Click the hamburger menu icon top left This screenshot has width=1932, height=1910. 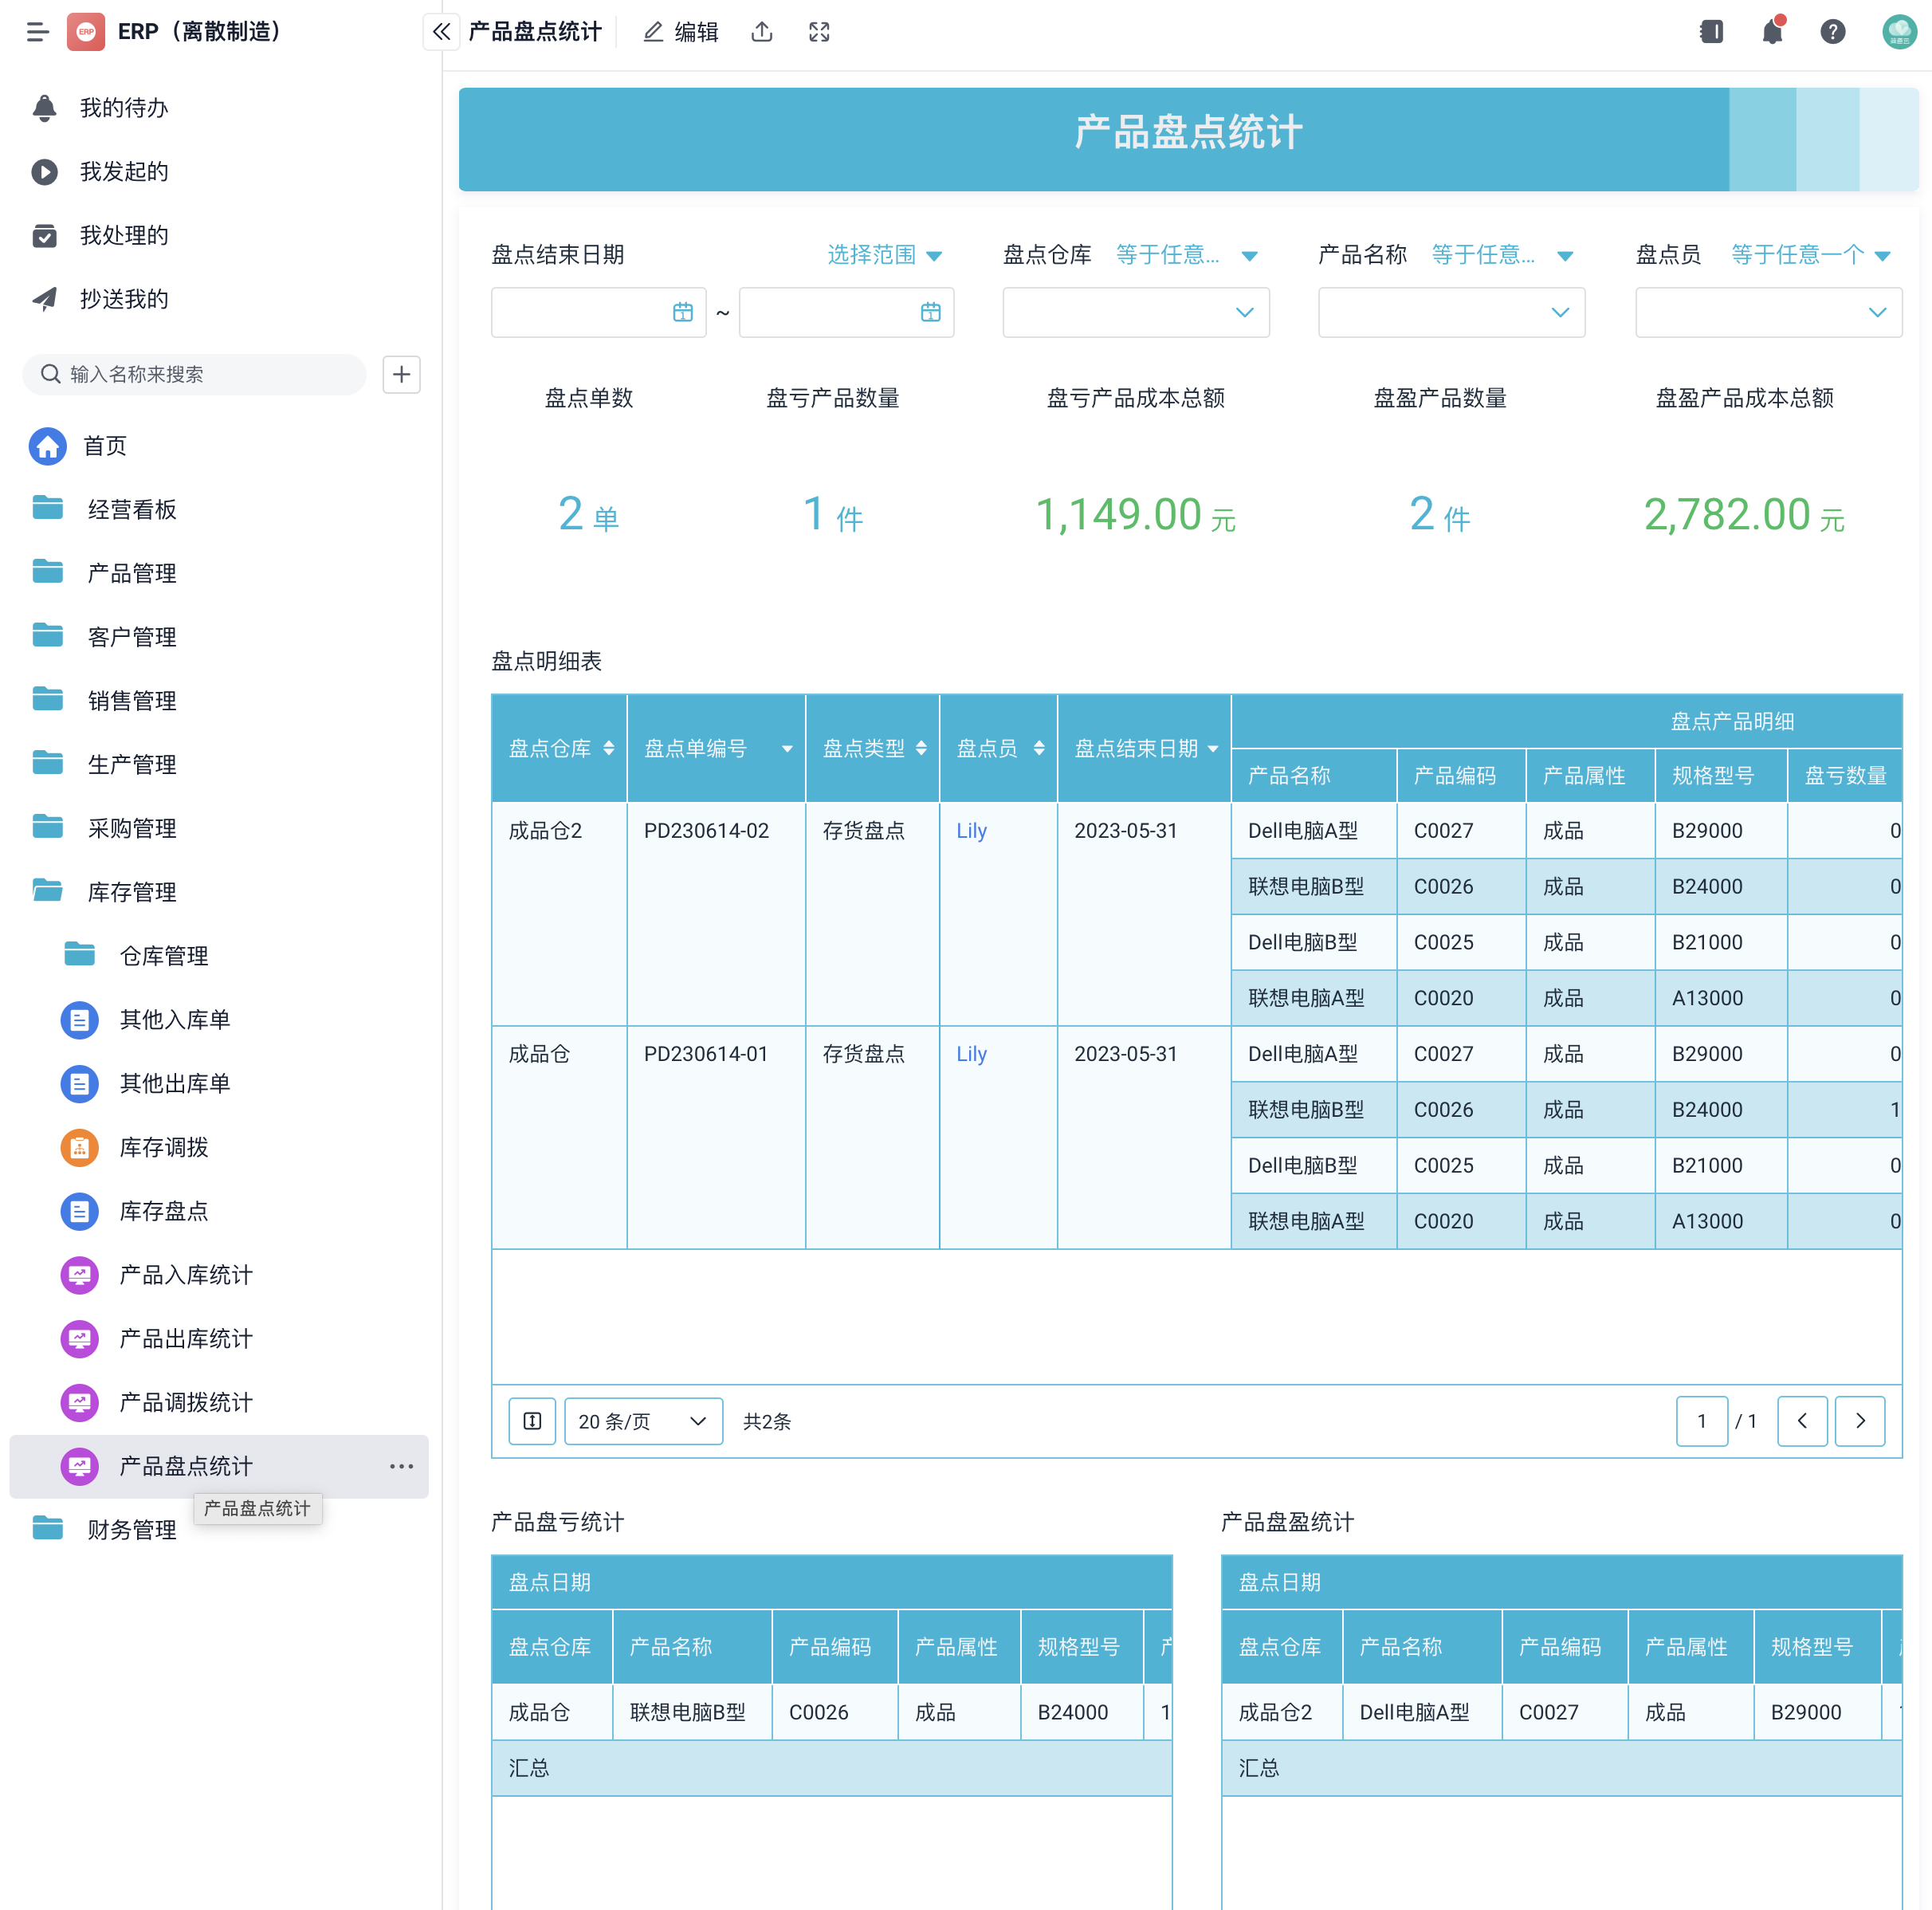click(x=38, y=31)
